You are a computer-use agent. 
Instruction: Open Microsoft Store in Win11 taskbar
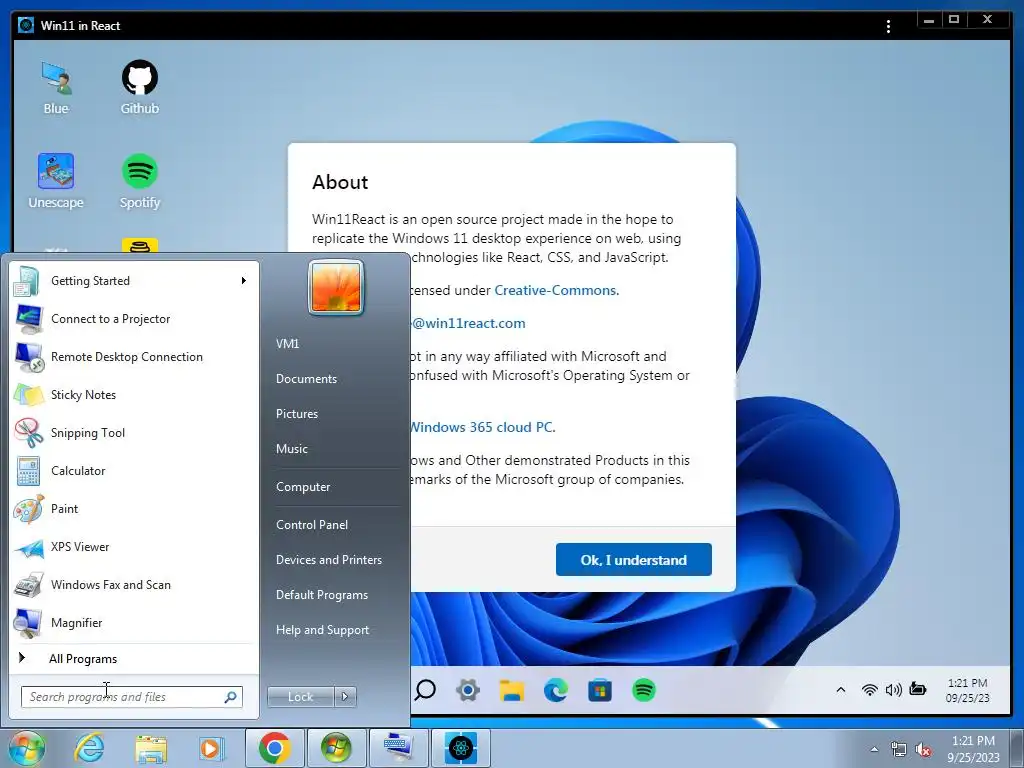pyautogui.click(x=600, y=690)
